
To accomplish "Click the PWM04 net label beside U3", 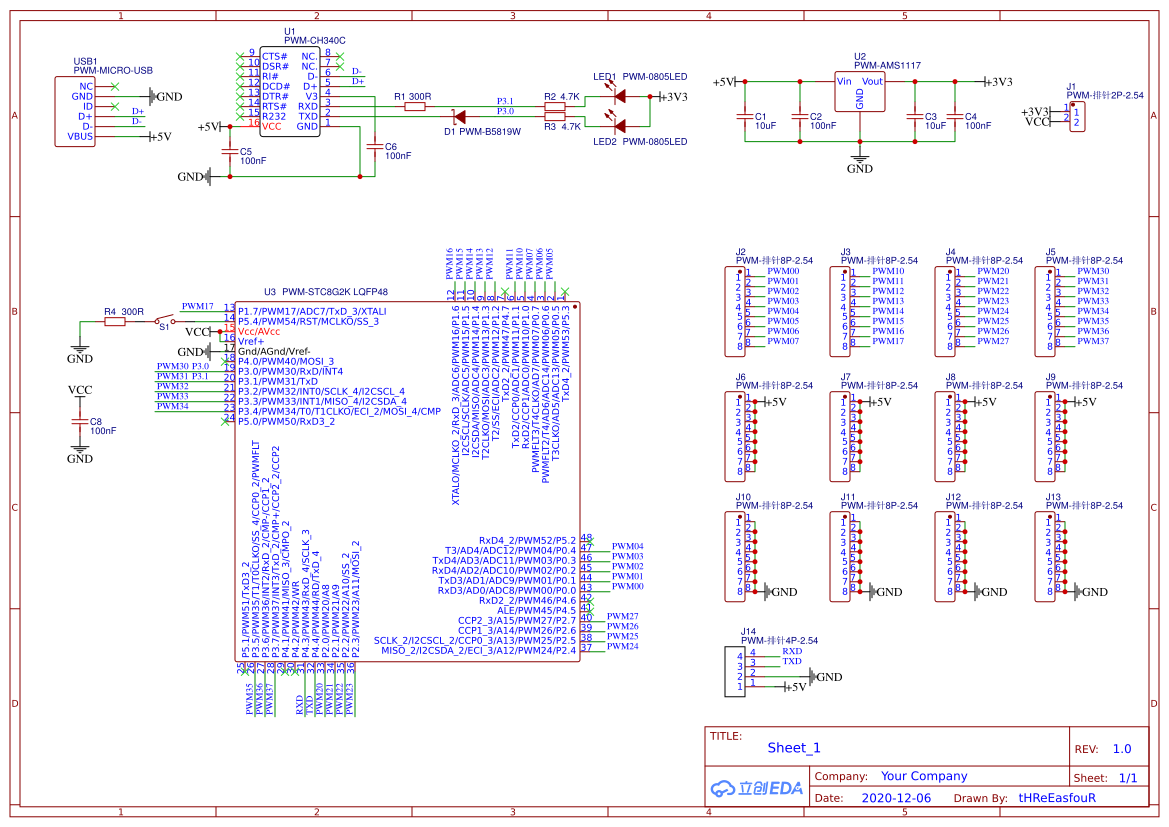I will tap(628, 547).
